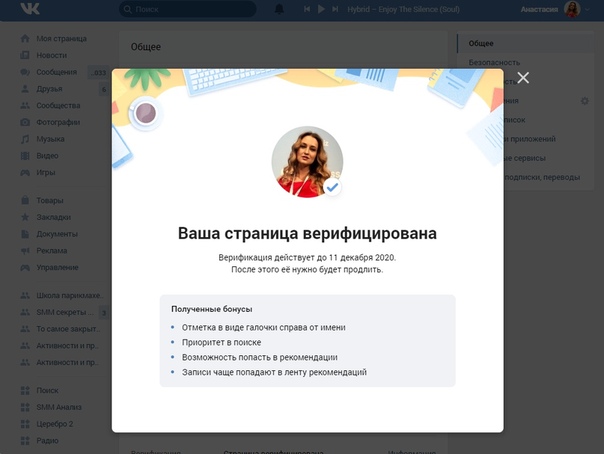Screen dimensions: 604x454
Task: Click the gamepad icon beside Игры
Action: pyautogui.click(x=25, y=173)
